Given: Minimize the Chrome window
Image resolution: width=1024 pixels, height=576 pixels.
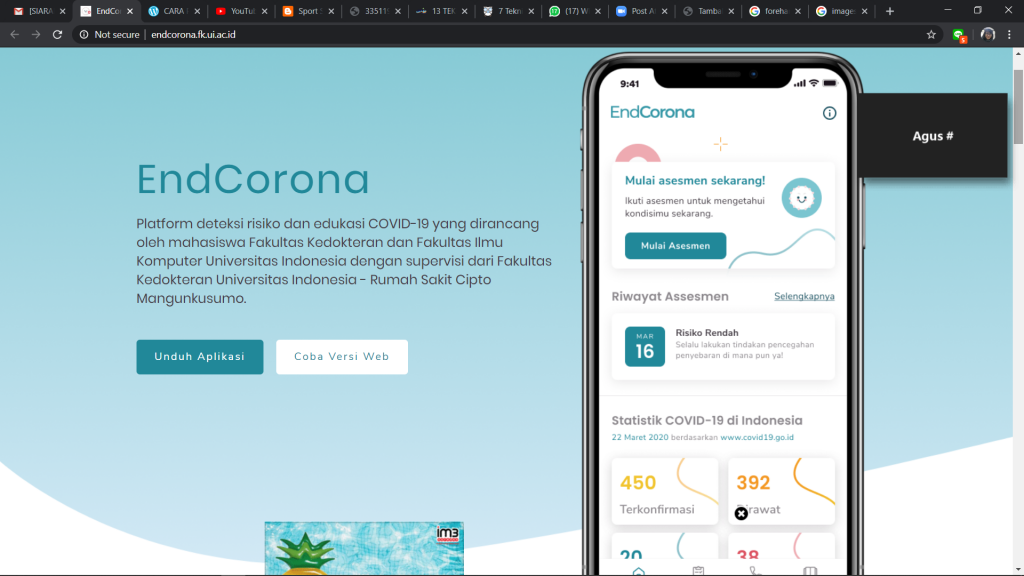Looking at the screenshot, I should click(x=948, y=10).
